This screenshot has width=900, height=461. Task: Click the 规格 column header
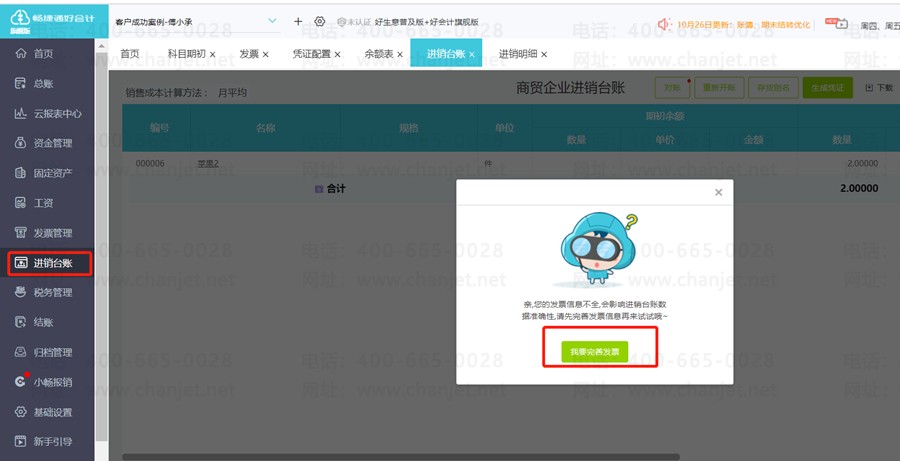(409, 127)
